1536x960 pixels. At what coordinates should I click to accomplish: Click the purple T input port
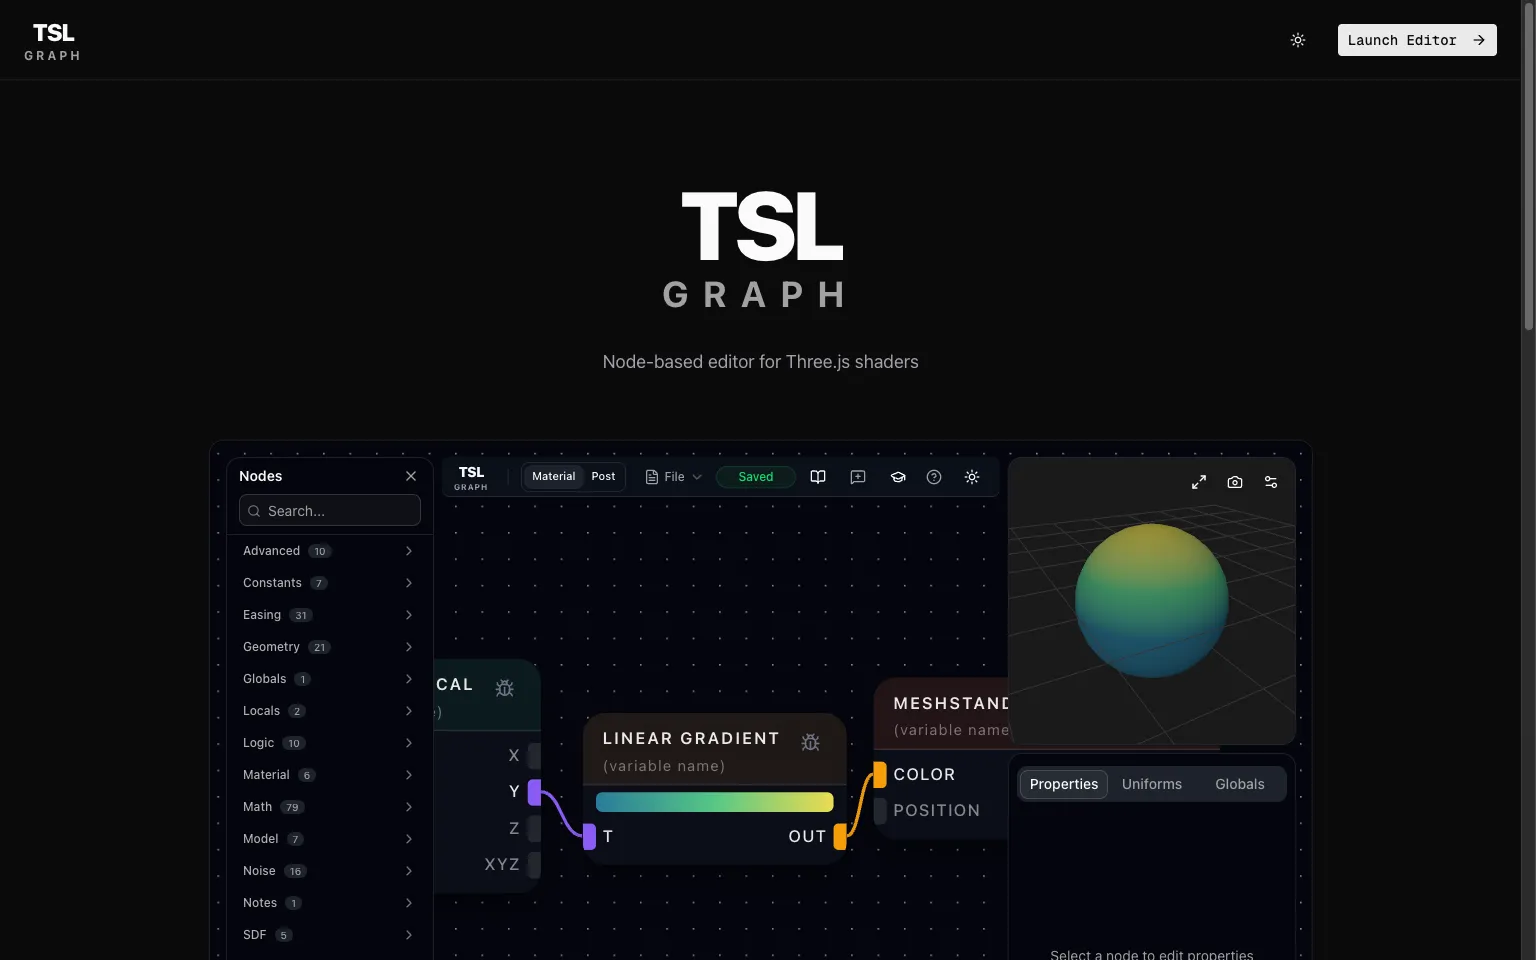590,836
